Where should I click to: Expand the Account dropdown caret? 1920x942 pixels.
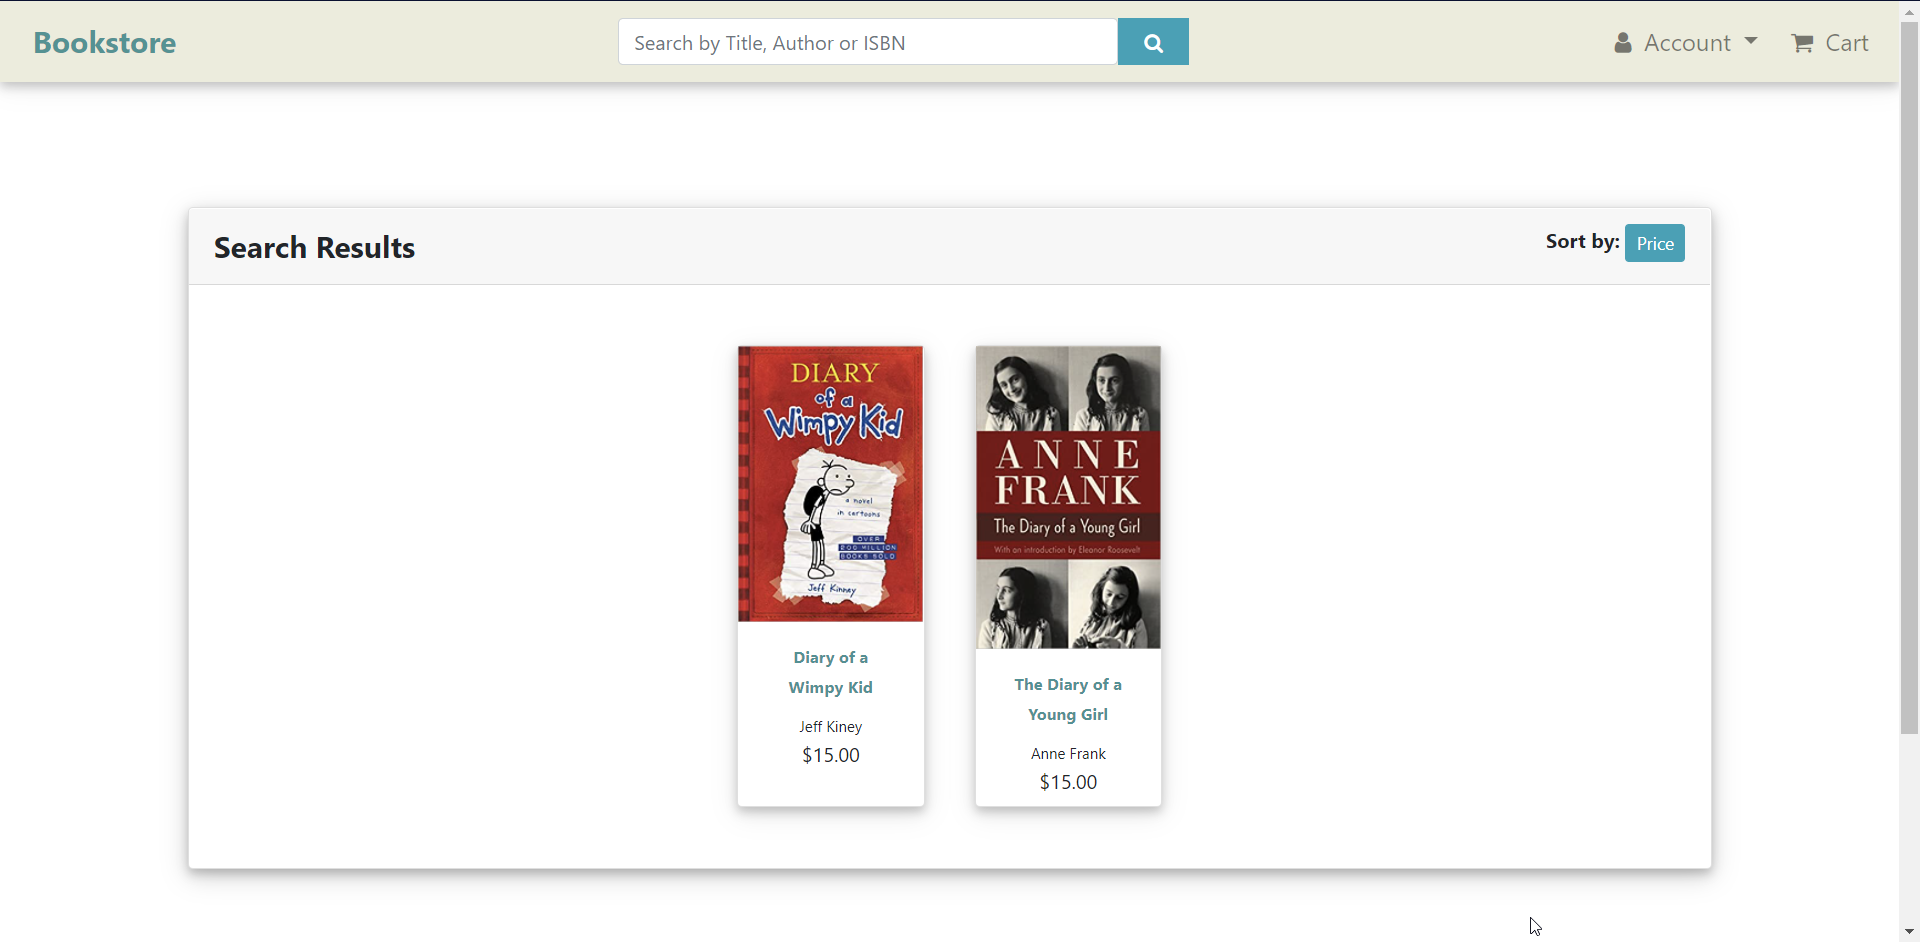point(1751,41)
